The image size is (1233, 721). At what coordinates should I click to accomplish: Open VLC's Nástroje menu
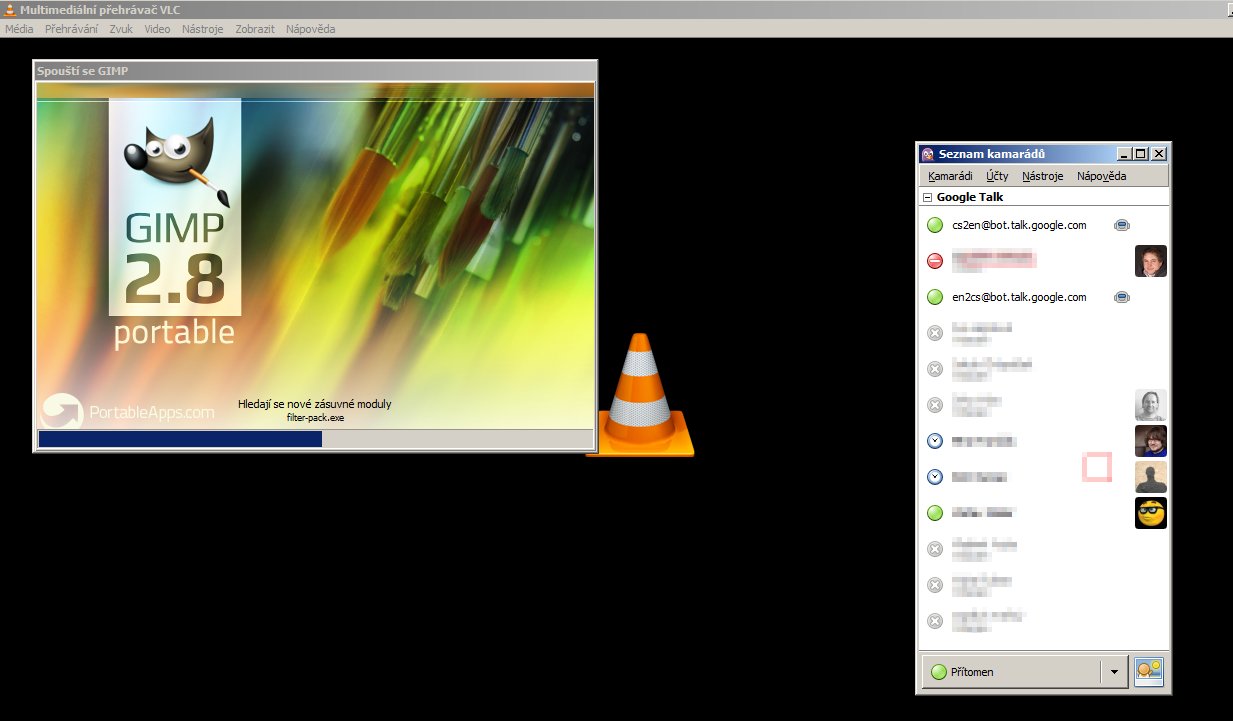pyautogui.click(x=203, y=29)
